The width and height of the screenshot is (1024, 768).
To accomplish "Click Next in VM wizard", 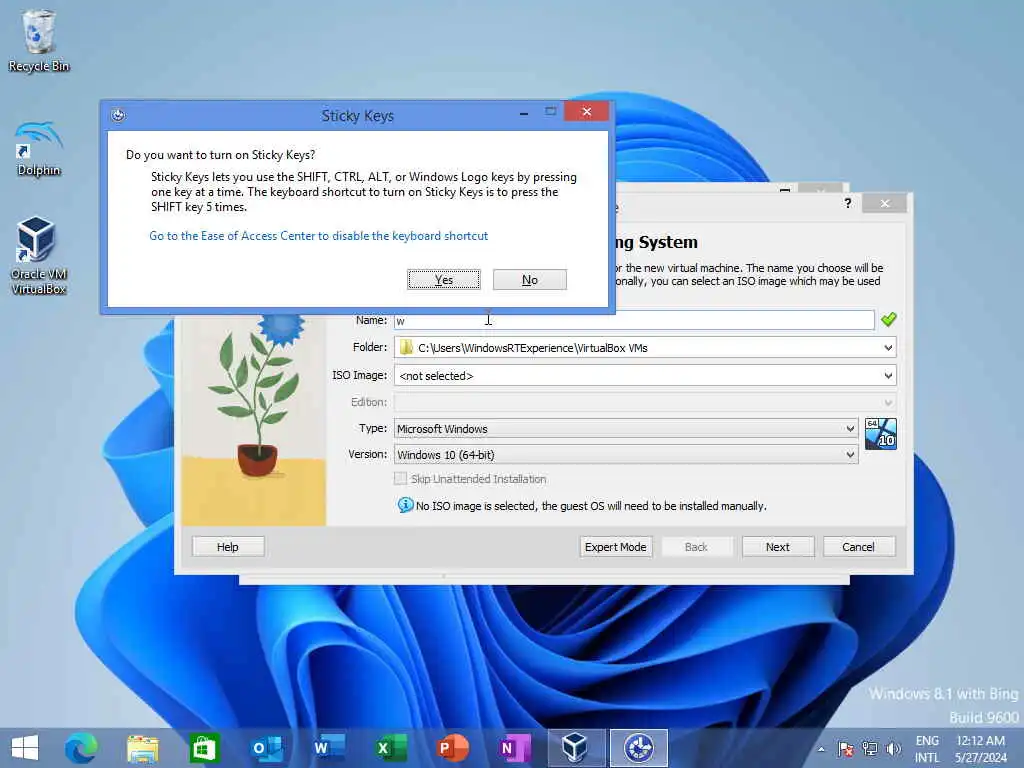I will point(778,547).
